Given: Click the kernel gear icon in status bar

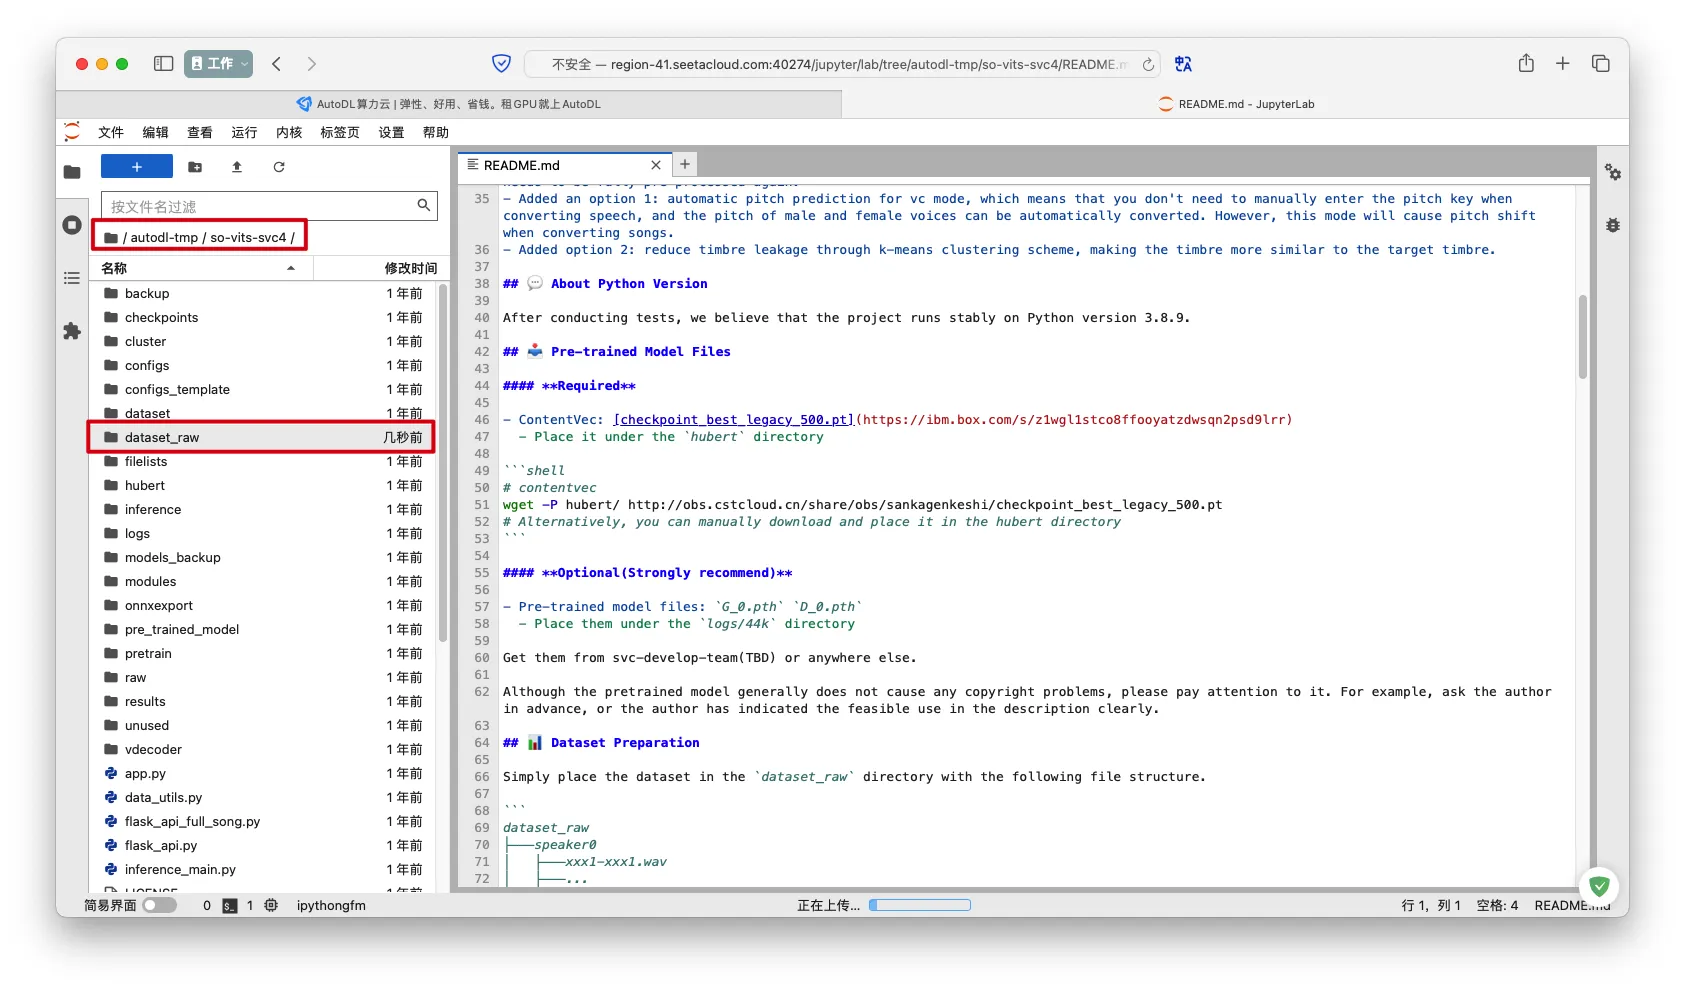Looking at the screenshot, I should 271,905.
